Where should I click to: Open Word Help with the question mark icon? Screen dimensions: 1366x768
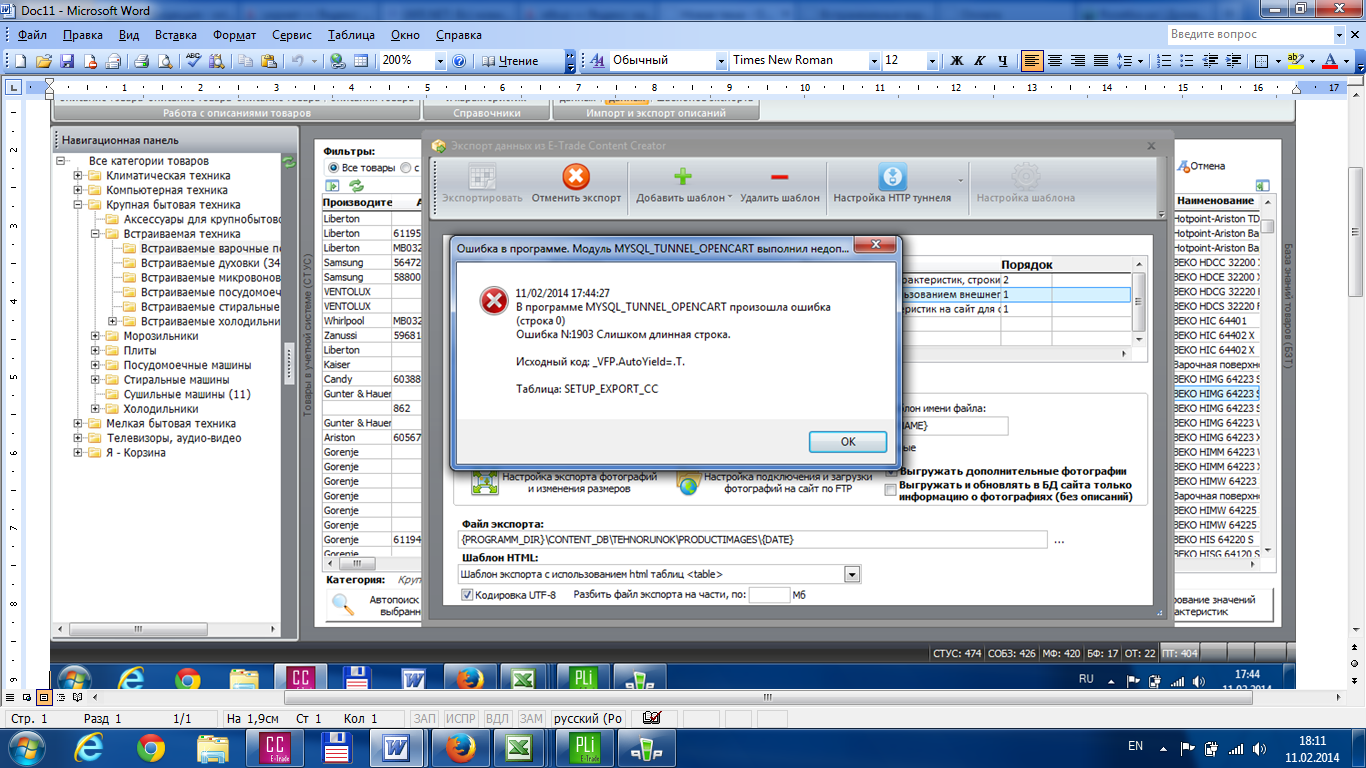pos(459,61)
